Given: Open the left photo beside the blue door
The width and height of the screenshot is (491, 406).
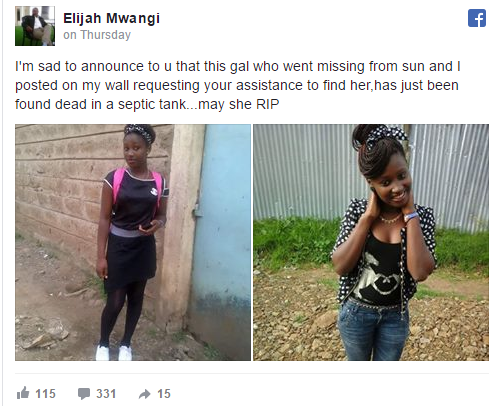Looking at the screenshot, I should 133,242.
